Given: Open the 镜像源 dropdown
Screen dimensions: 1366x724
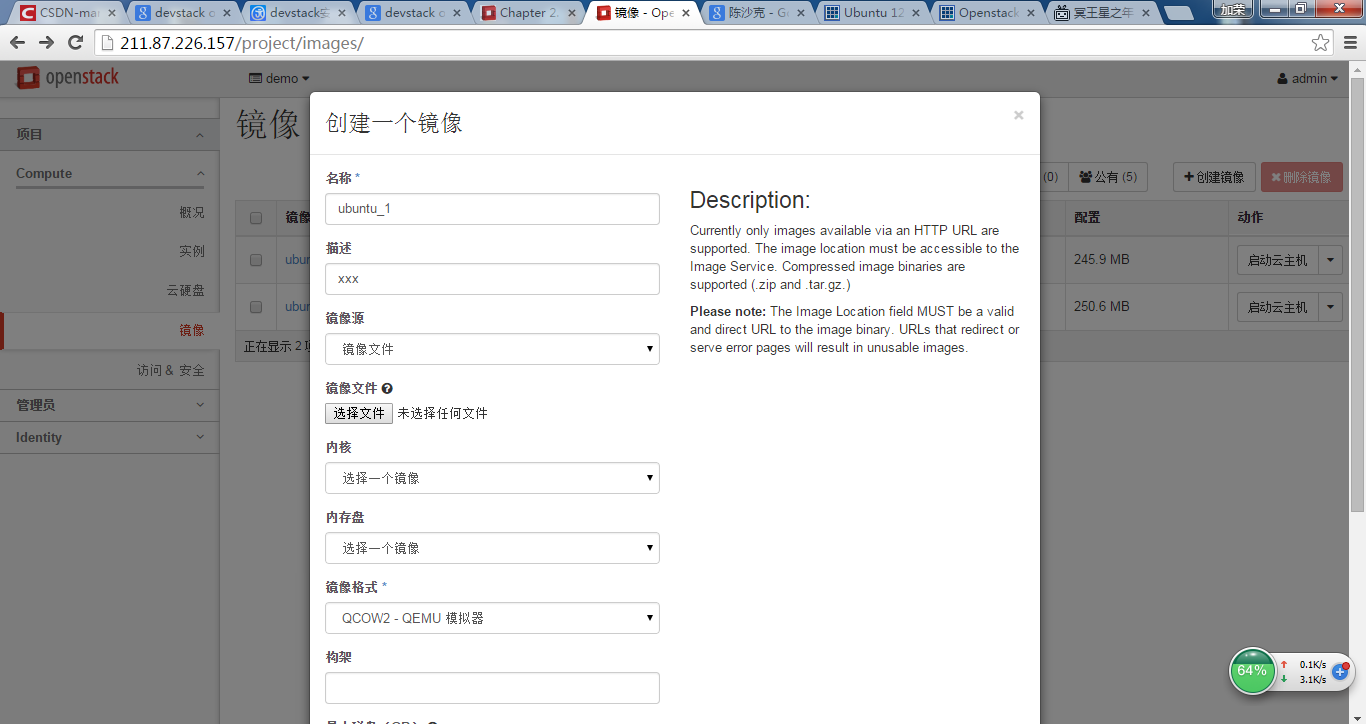Looking at the screenshot, I should (x=492, y=349).
